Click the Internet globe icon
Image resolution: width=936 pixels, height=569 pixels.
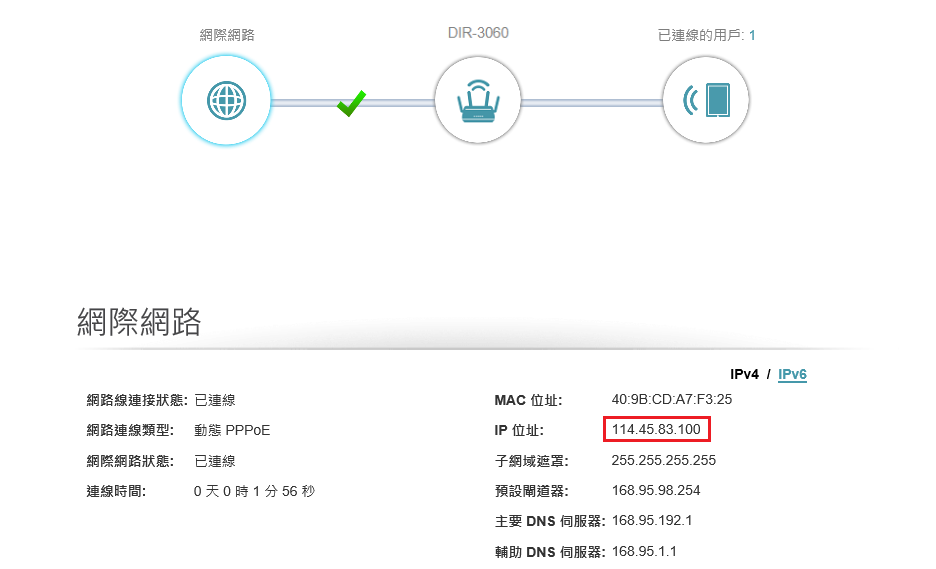click(226, 101)
